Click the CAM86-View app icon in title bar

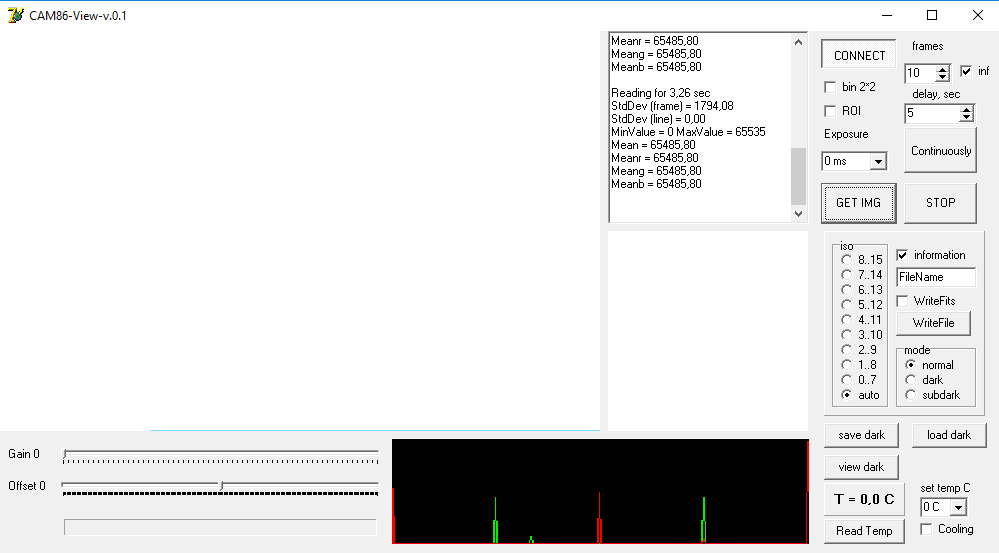(15, 15)
